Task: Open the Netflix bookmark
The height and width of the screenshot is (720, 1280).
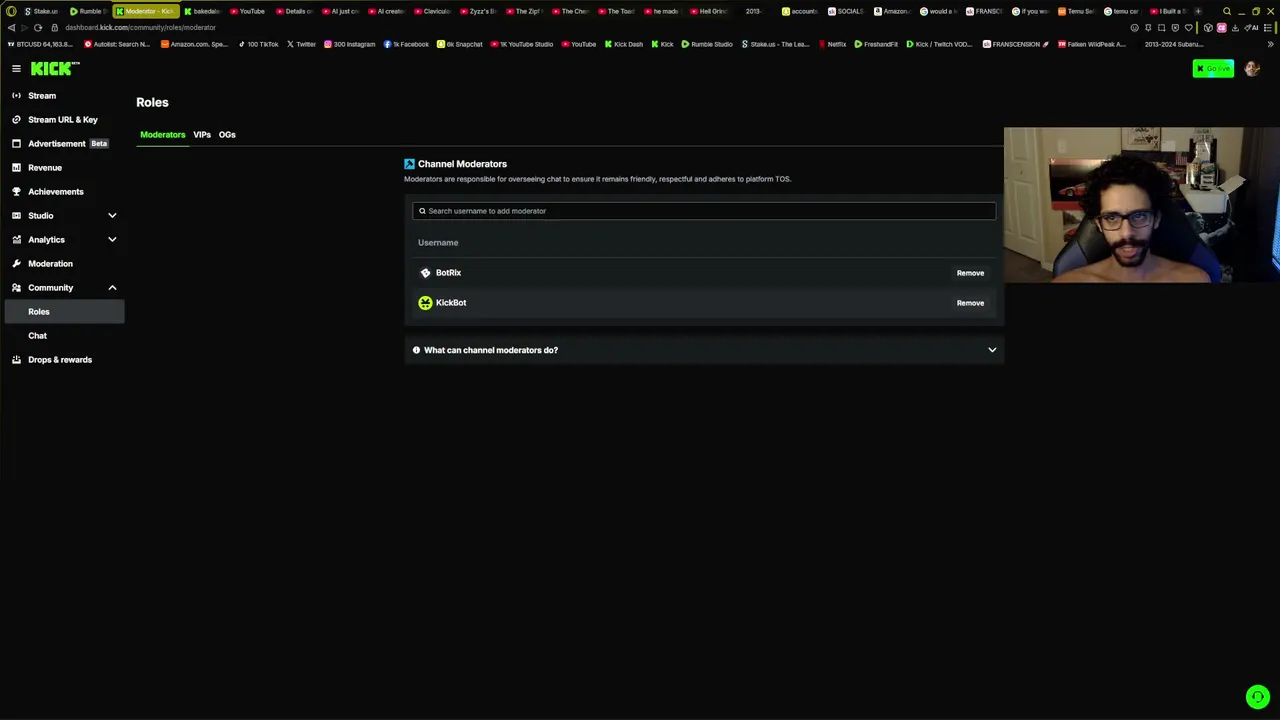Action: click(x=832, y=44)
